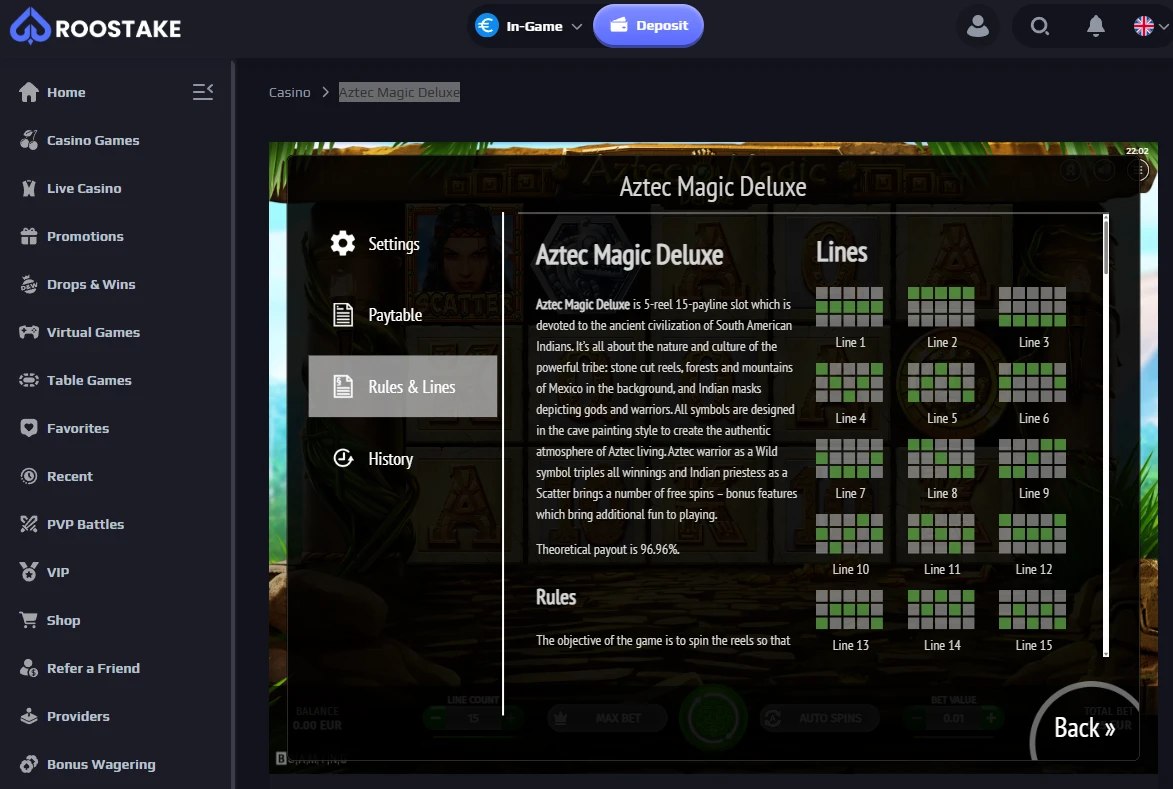Click the Drops & Wins icon

(28, 284)
